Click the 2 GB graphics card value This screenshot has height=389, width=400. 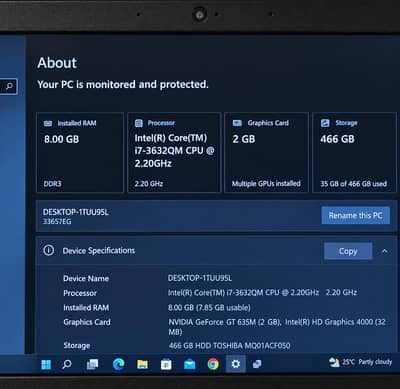(244, 139)
